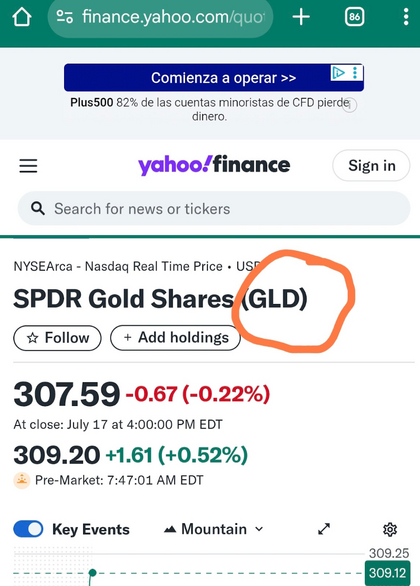The image size is (420, 586).
Task: Focus the Search for news or tickers field
Action: (x=214, y=209)
